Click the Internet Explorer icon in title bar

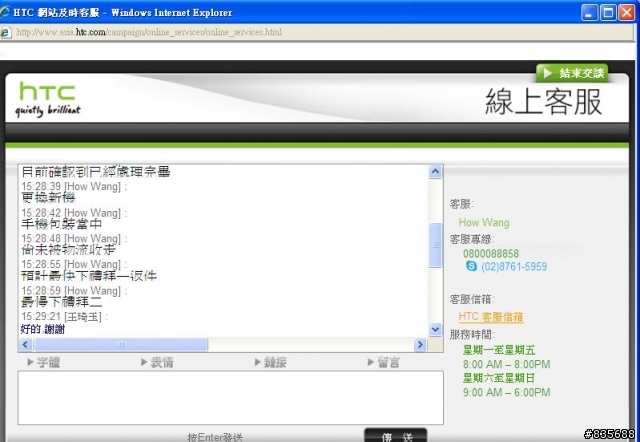[x=4, y=12]
